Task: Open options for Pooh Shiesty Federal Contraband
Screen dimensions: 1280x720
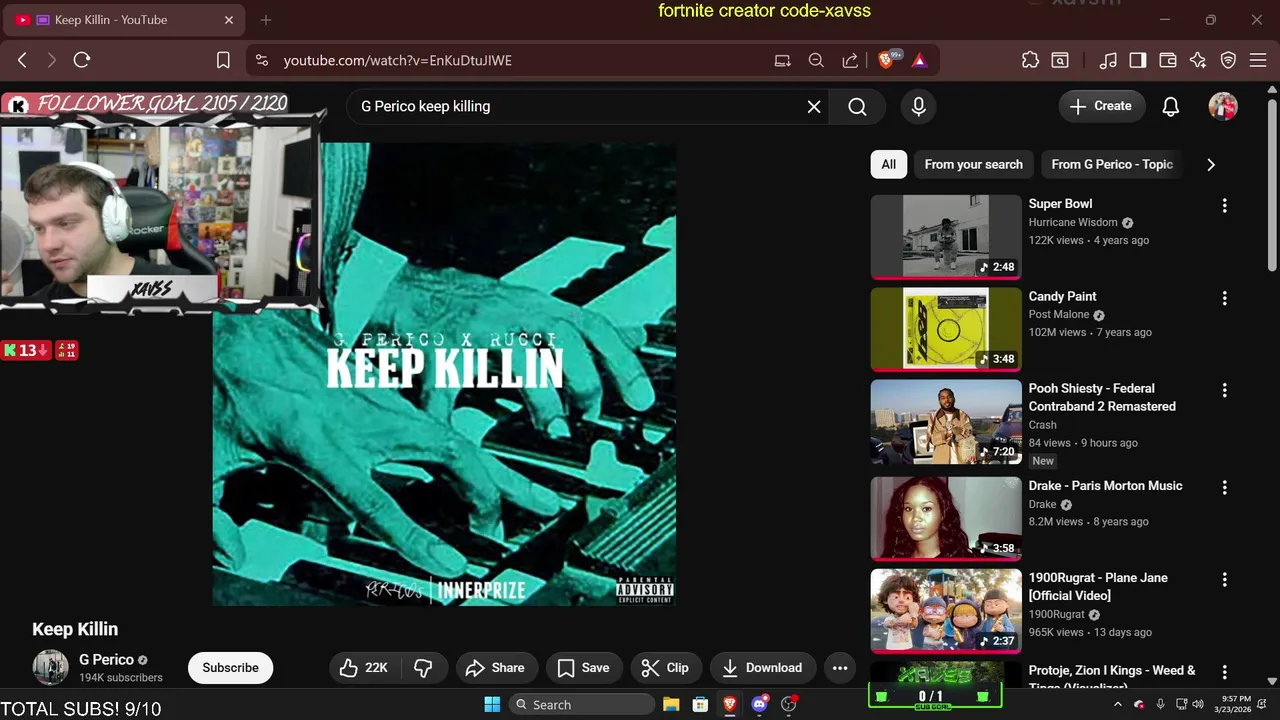Action: click(x=1224, y=391)
